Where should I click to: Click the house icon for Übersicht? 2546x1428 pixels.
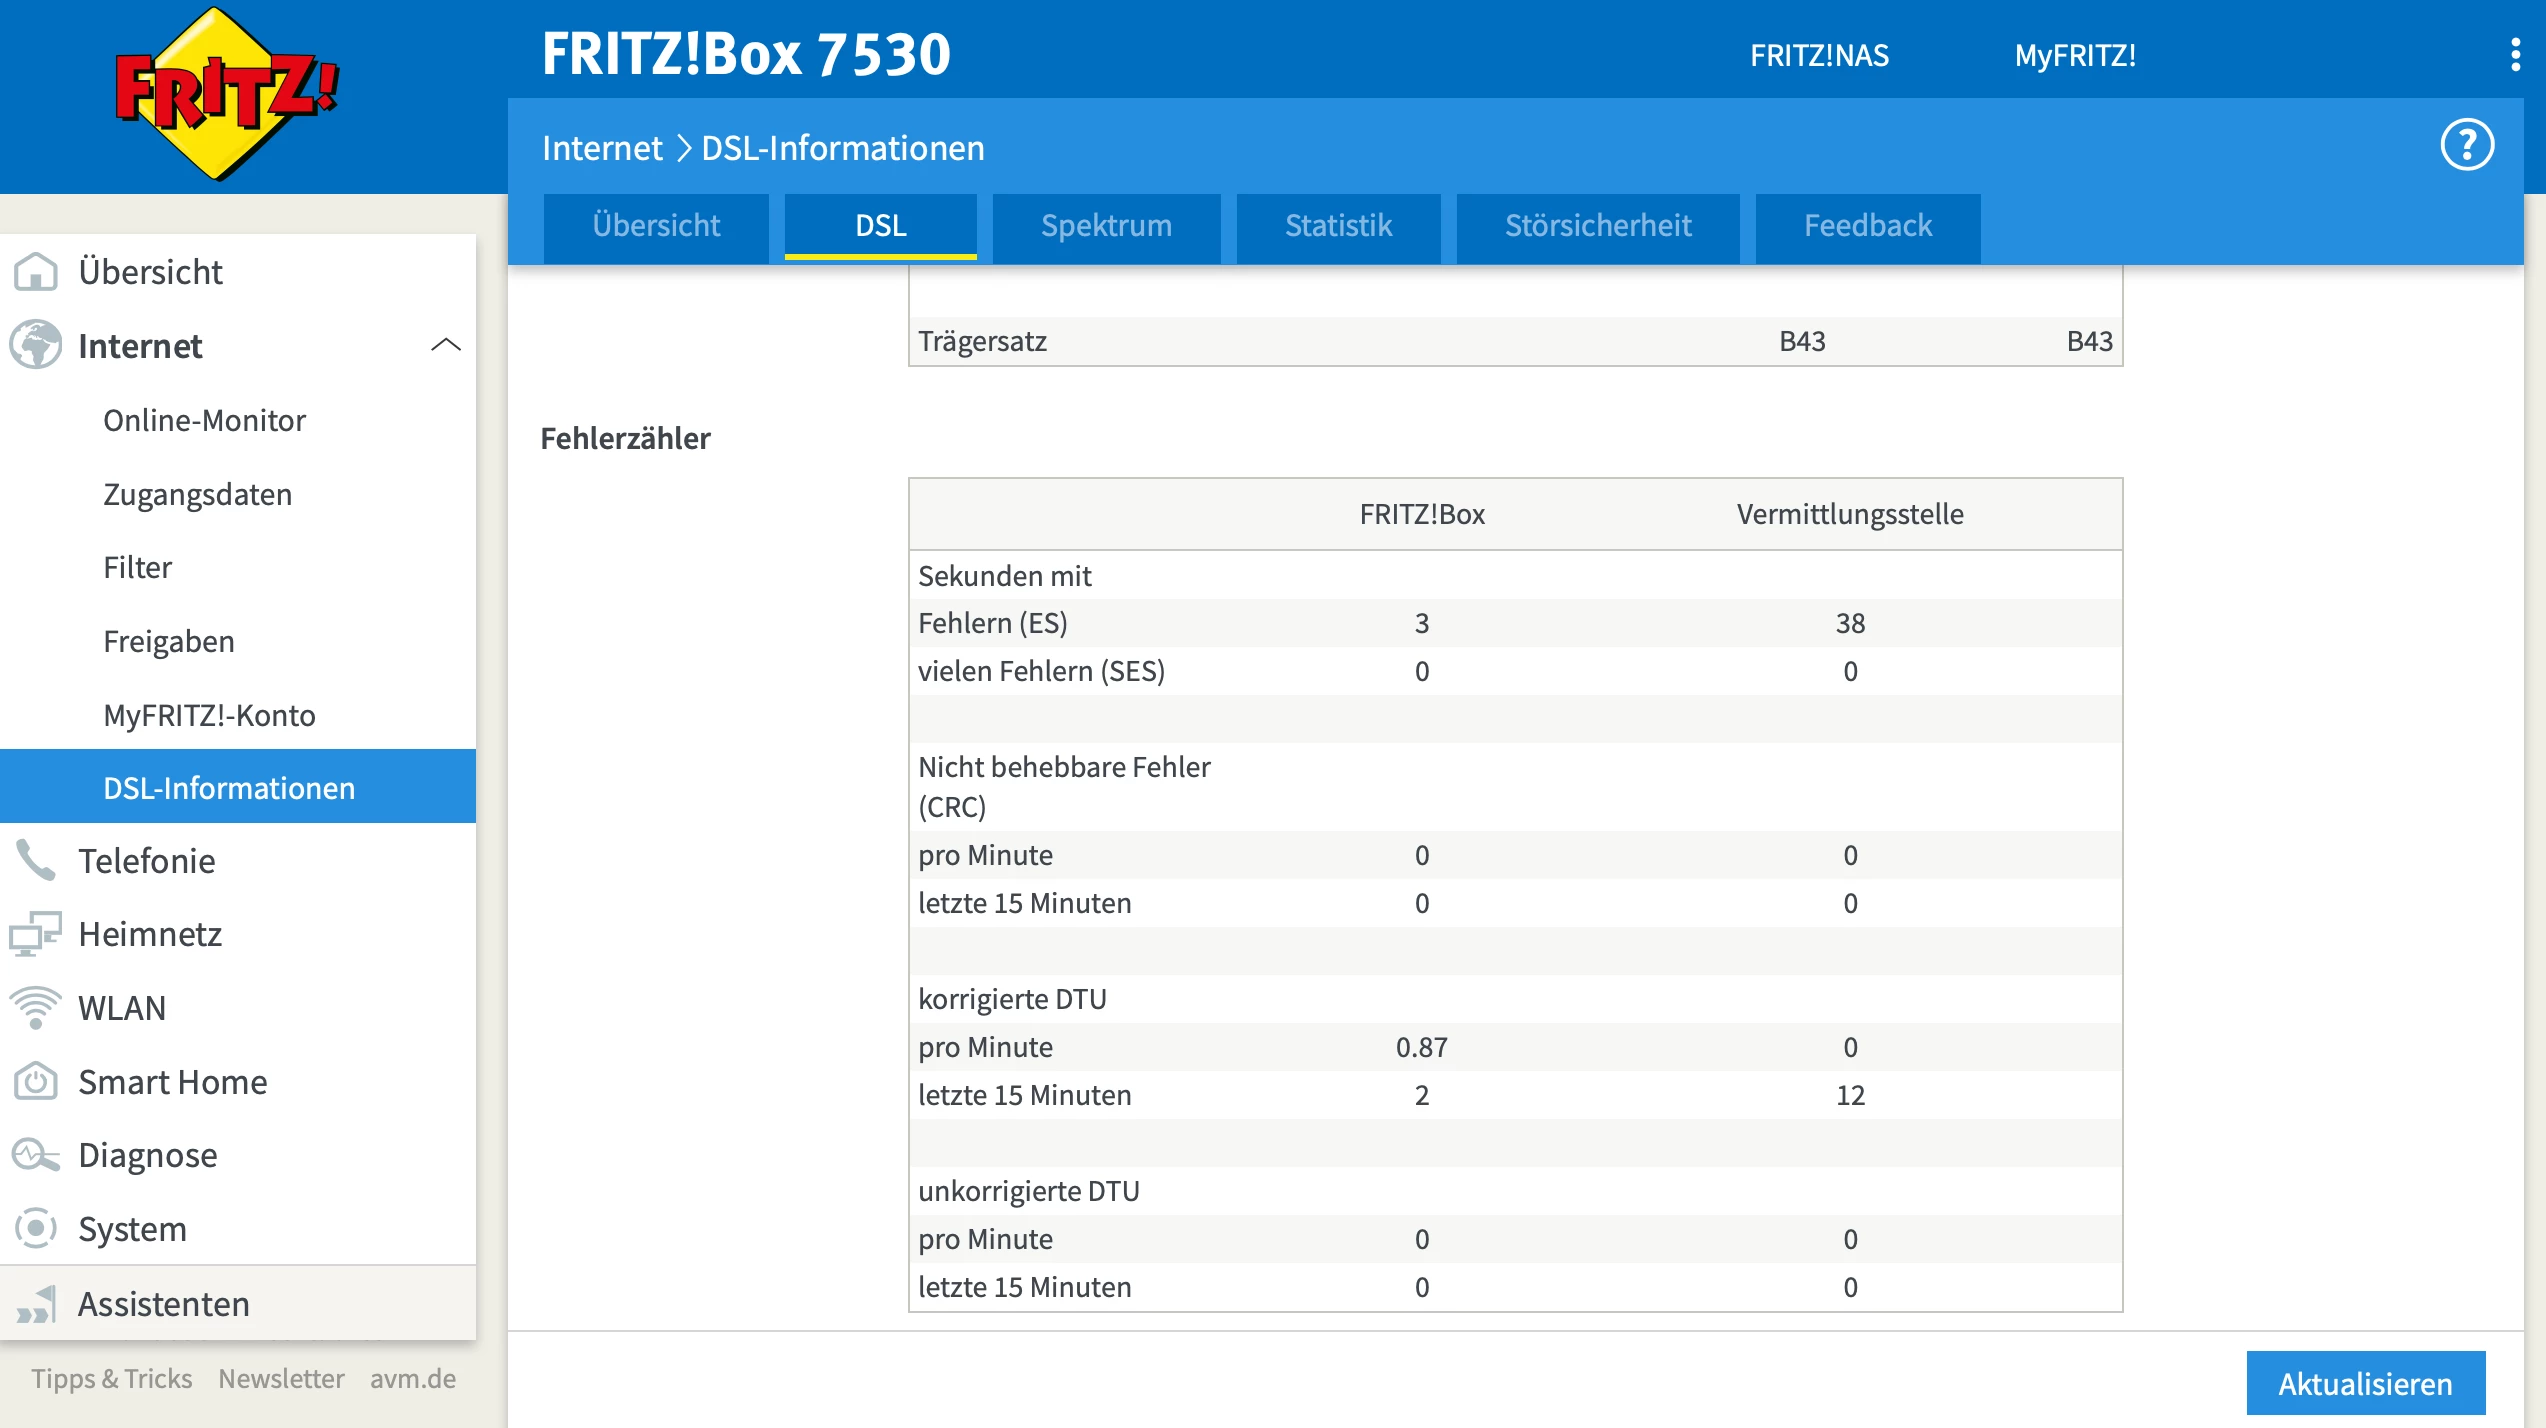[x=36, y=272]
